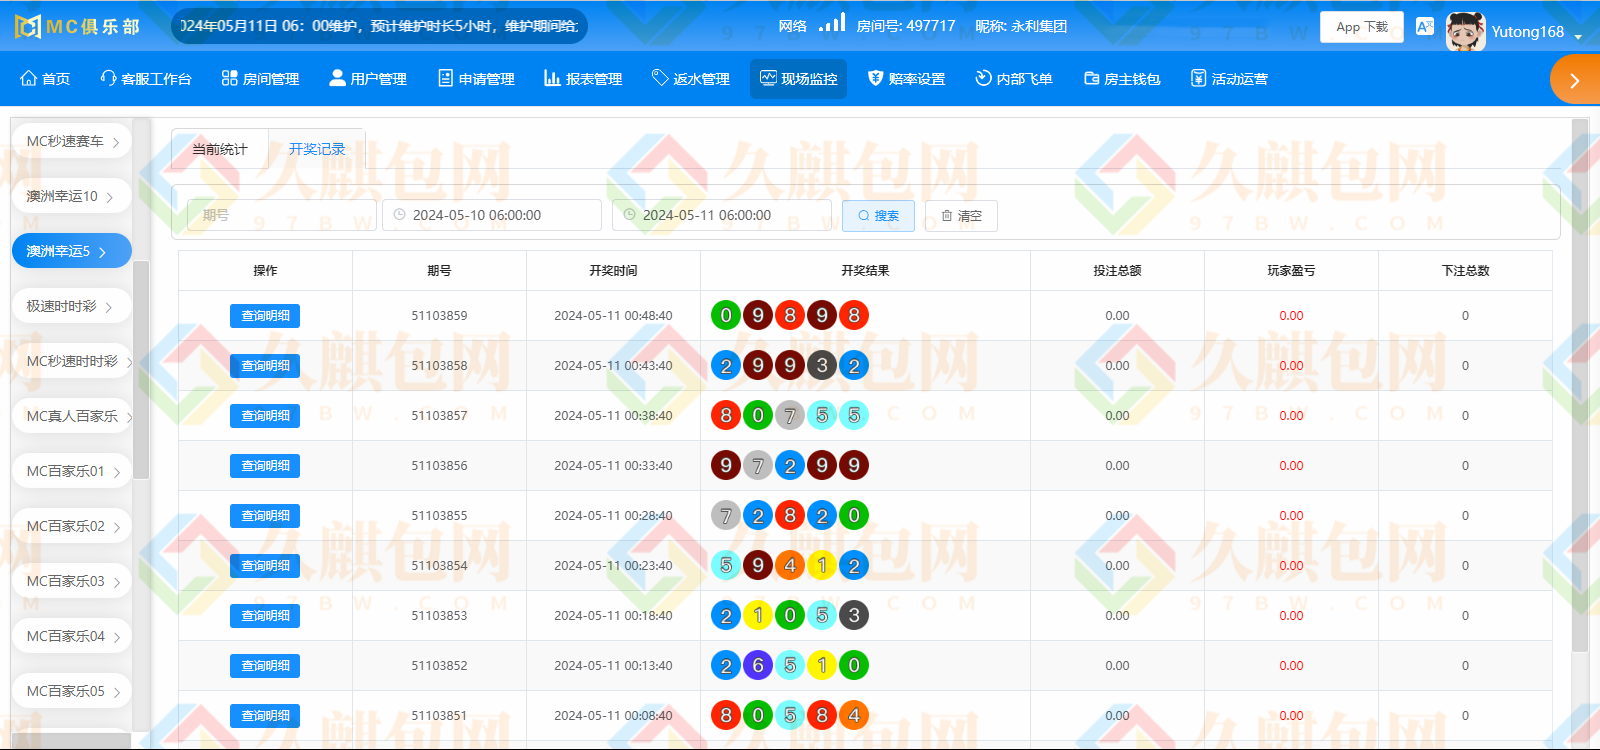The width and height of the screenshot is (1600, 750).
Task: Select 澳洲幸运5 sidebar item
Action: click(x=72, y=251)
